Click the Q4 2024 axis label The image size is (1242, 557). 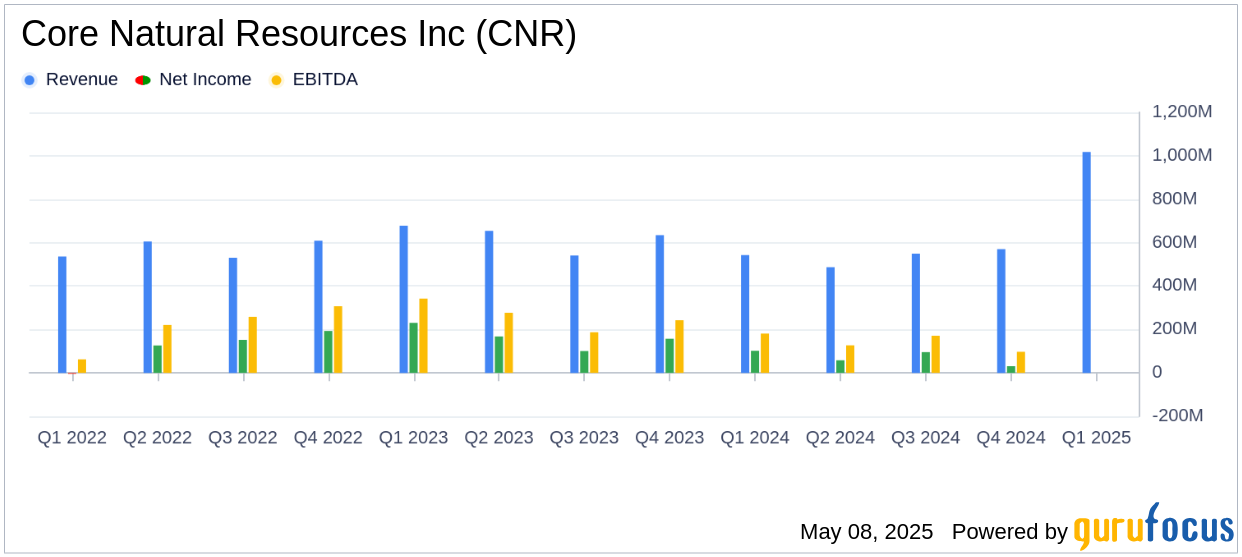click(x=1011, y=438)
